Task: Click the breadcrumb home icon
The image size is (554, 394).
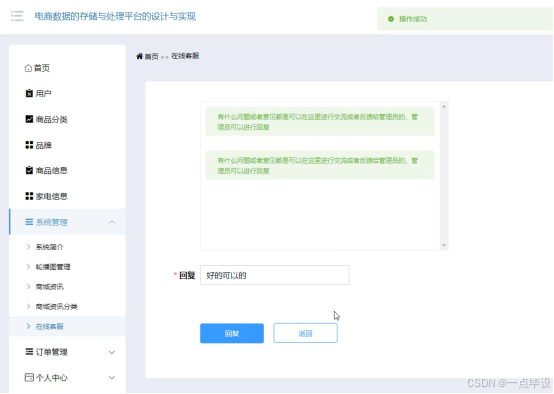Action: click(140, 56)
